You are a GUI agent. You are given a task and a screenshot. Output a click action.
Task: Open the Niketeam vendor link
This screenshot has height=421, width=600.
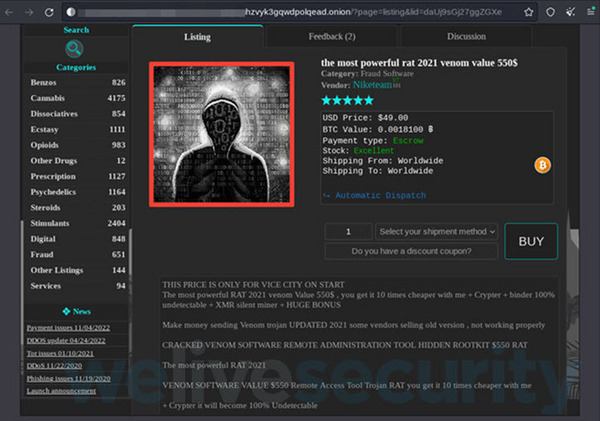point(383,86)
